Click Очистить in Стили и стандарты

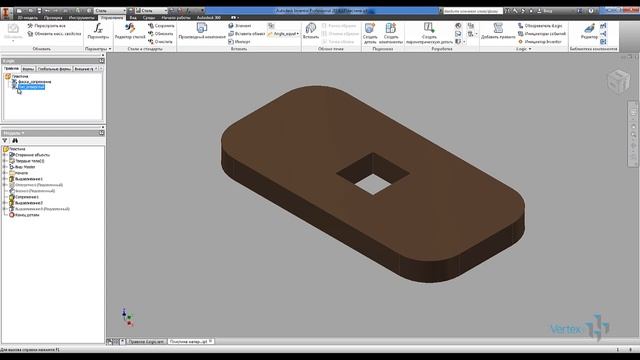tap(160, 42)
